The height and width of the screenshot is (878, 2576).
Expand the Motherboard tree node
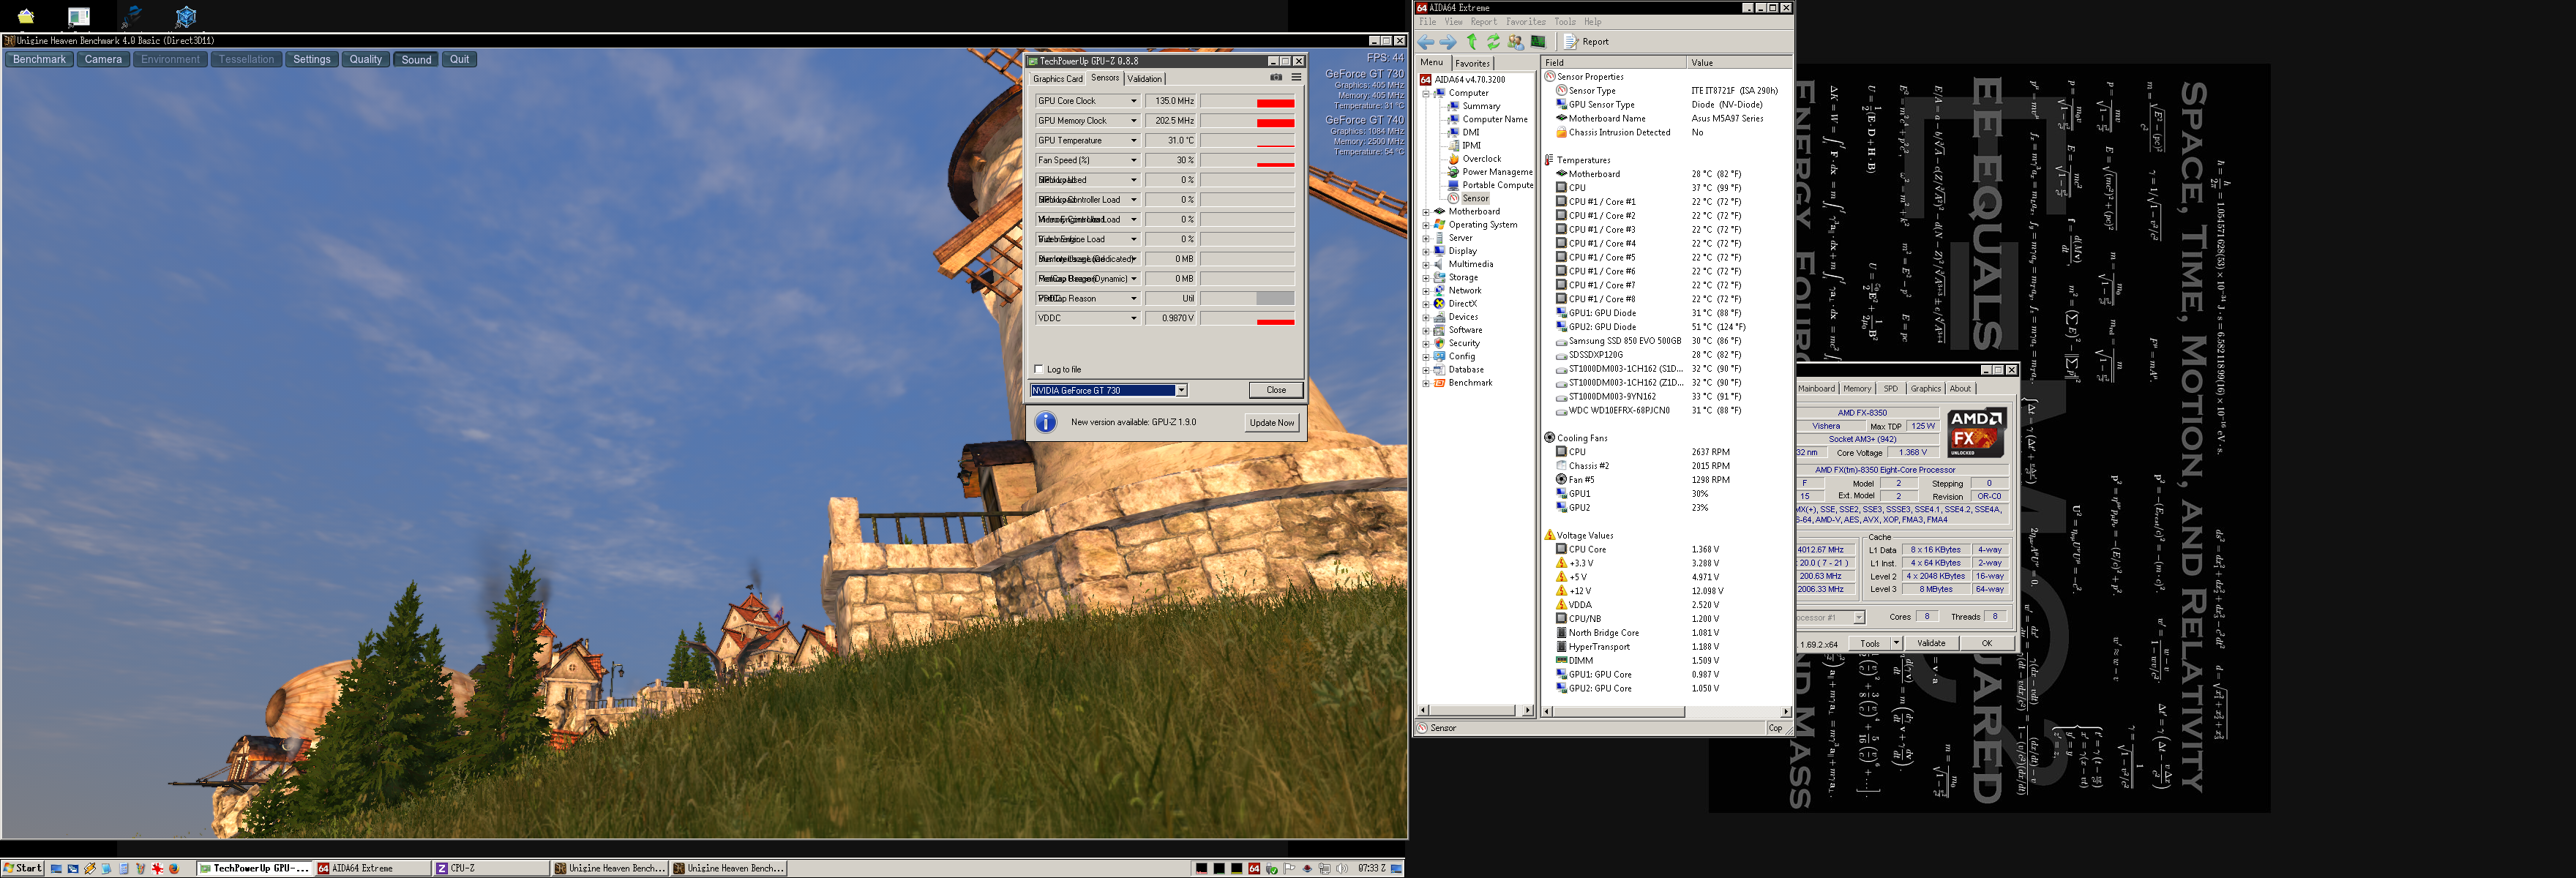[x=1426, y=212]
